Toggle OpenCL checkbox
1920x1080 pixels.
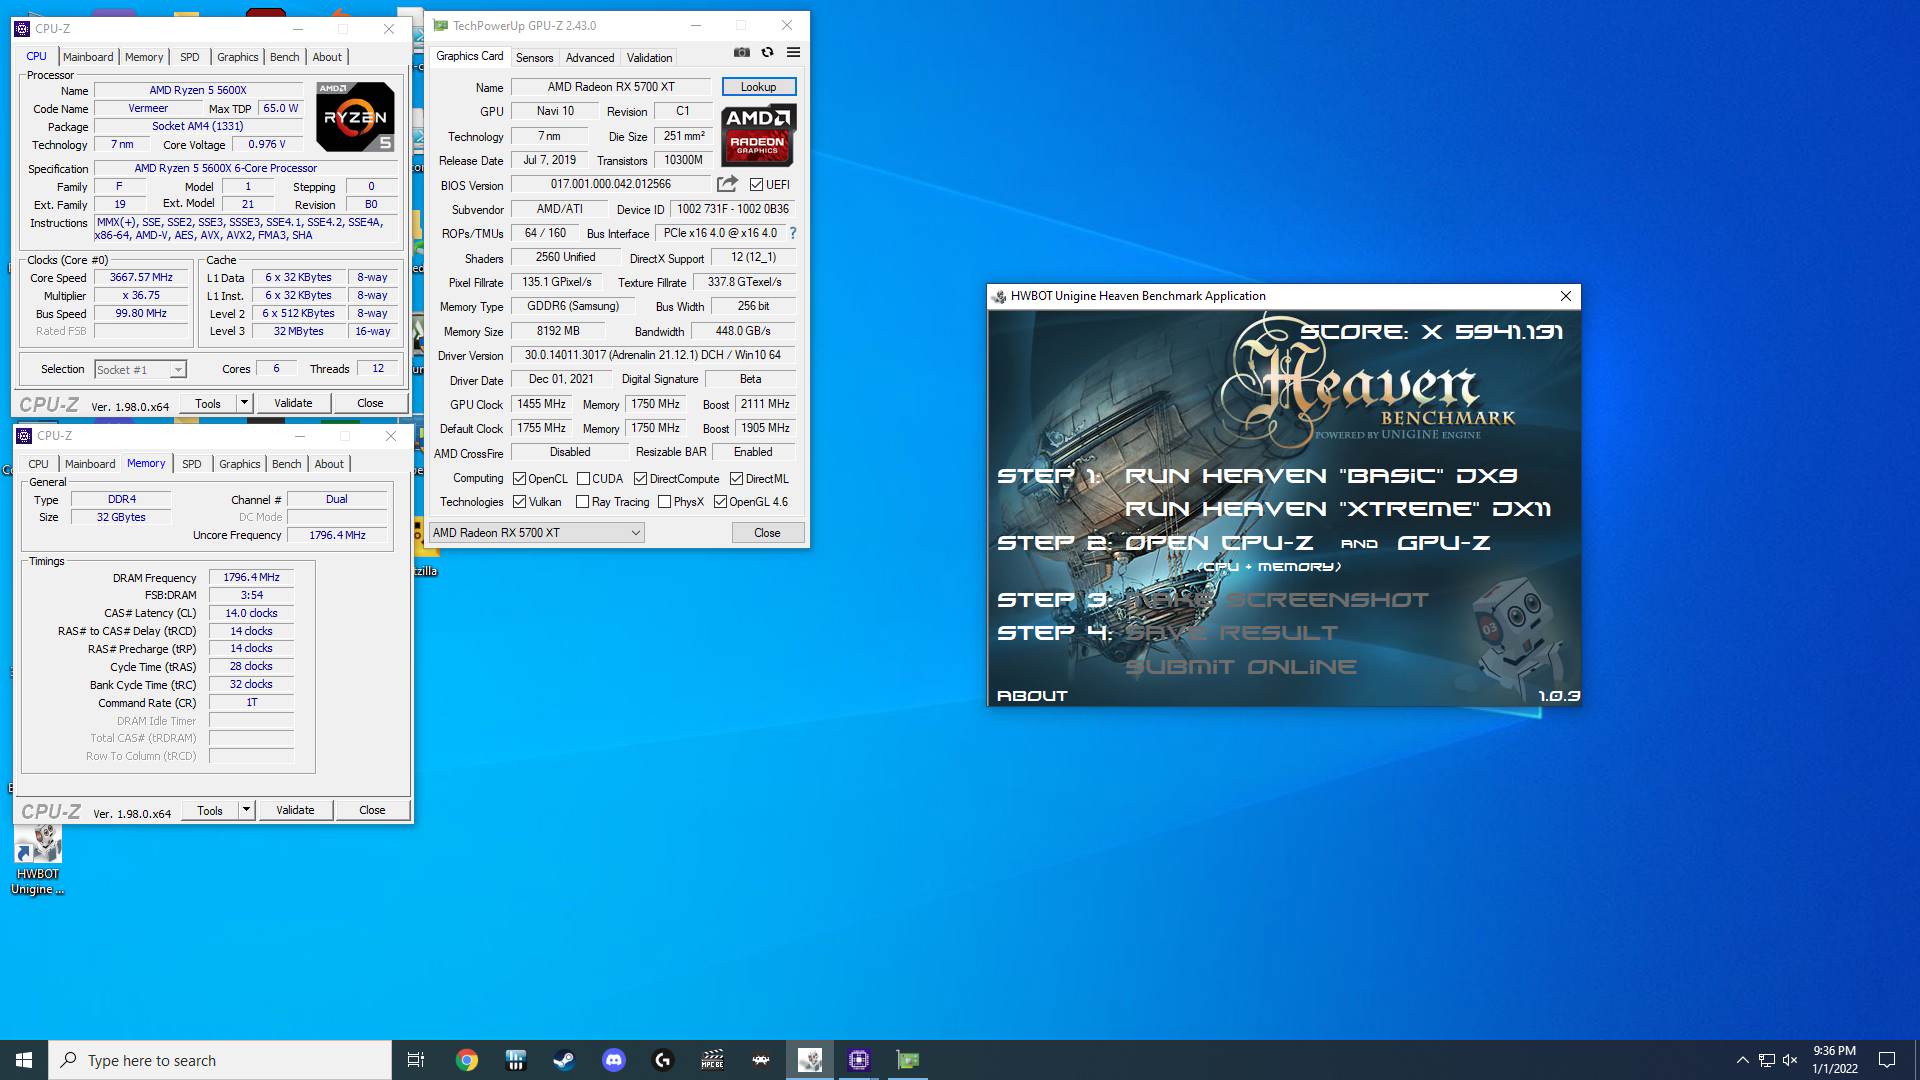(519, 479)
